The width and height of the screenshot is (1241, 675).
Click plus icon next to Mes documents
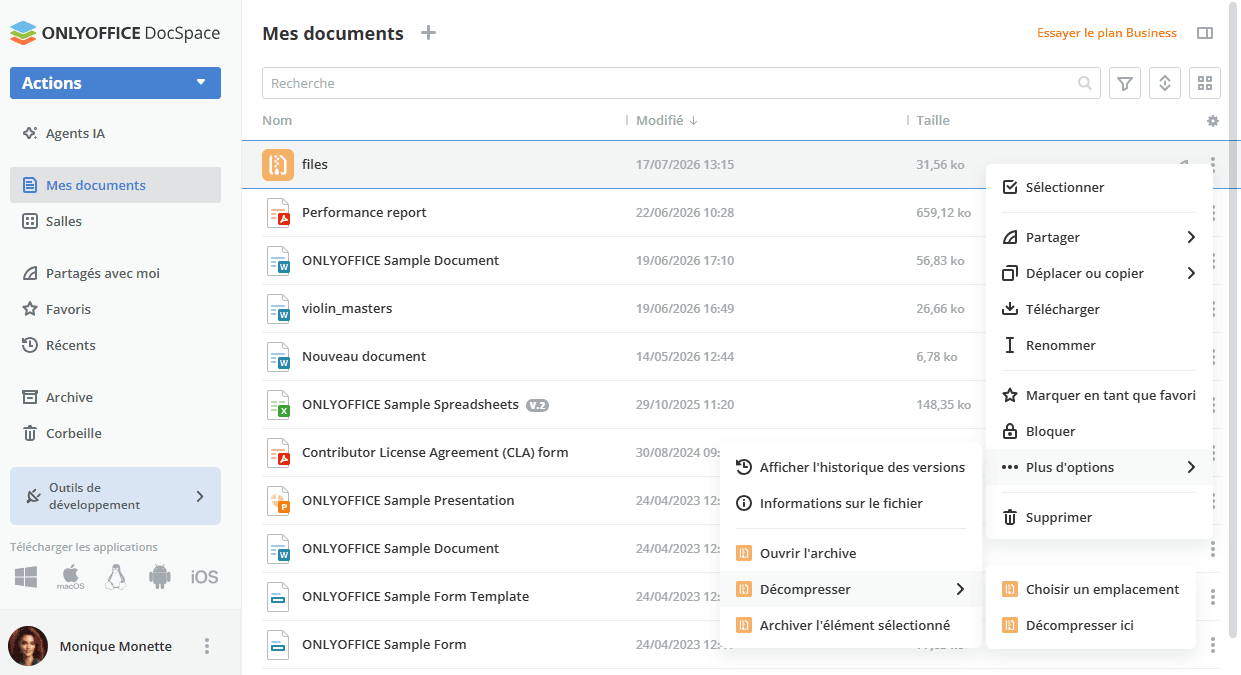click(428, 33)
